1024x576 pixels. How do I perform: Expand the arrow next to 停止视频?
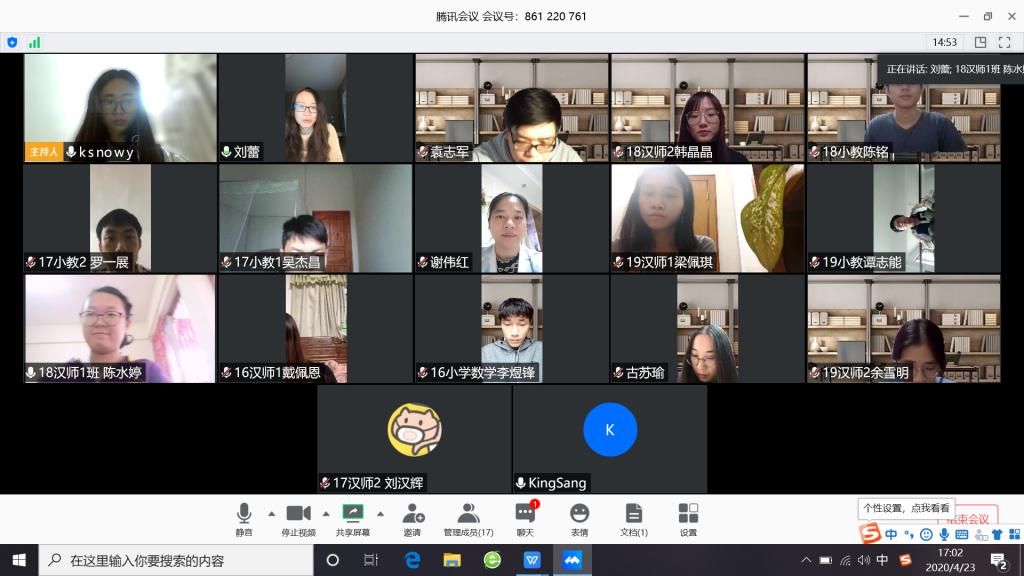pyautogui.click(x=325, y=514)
